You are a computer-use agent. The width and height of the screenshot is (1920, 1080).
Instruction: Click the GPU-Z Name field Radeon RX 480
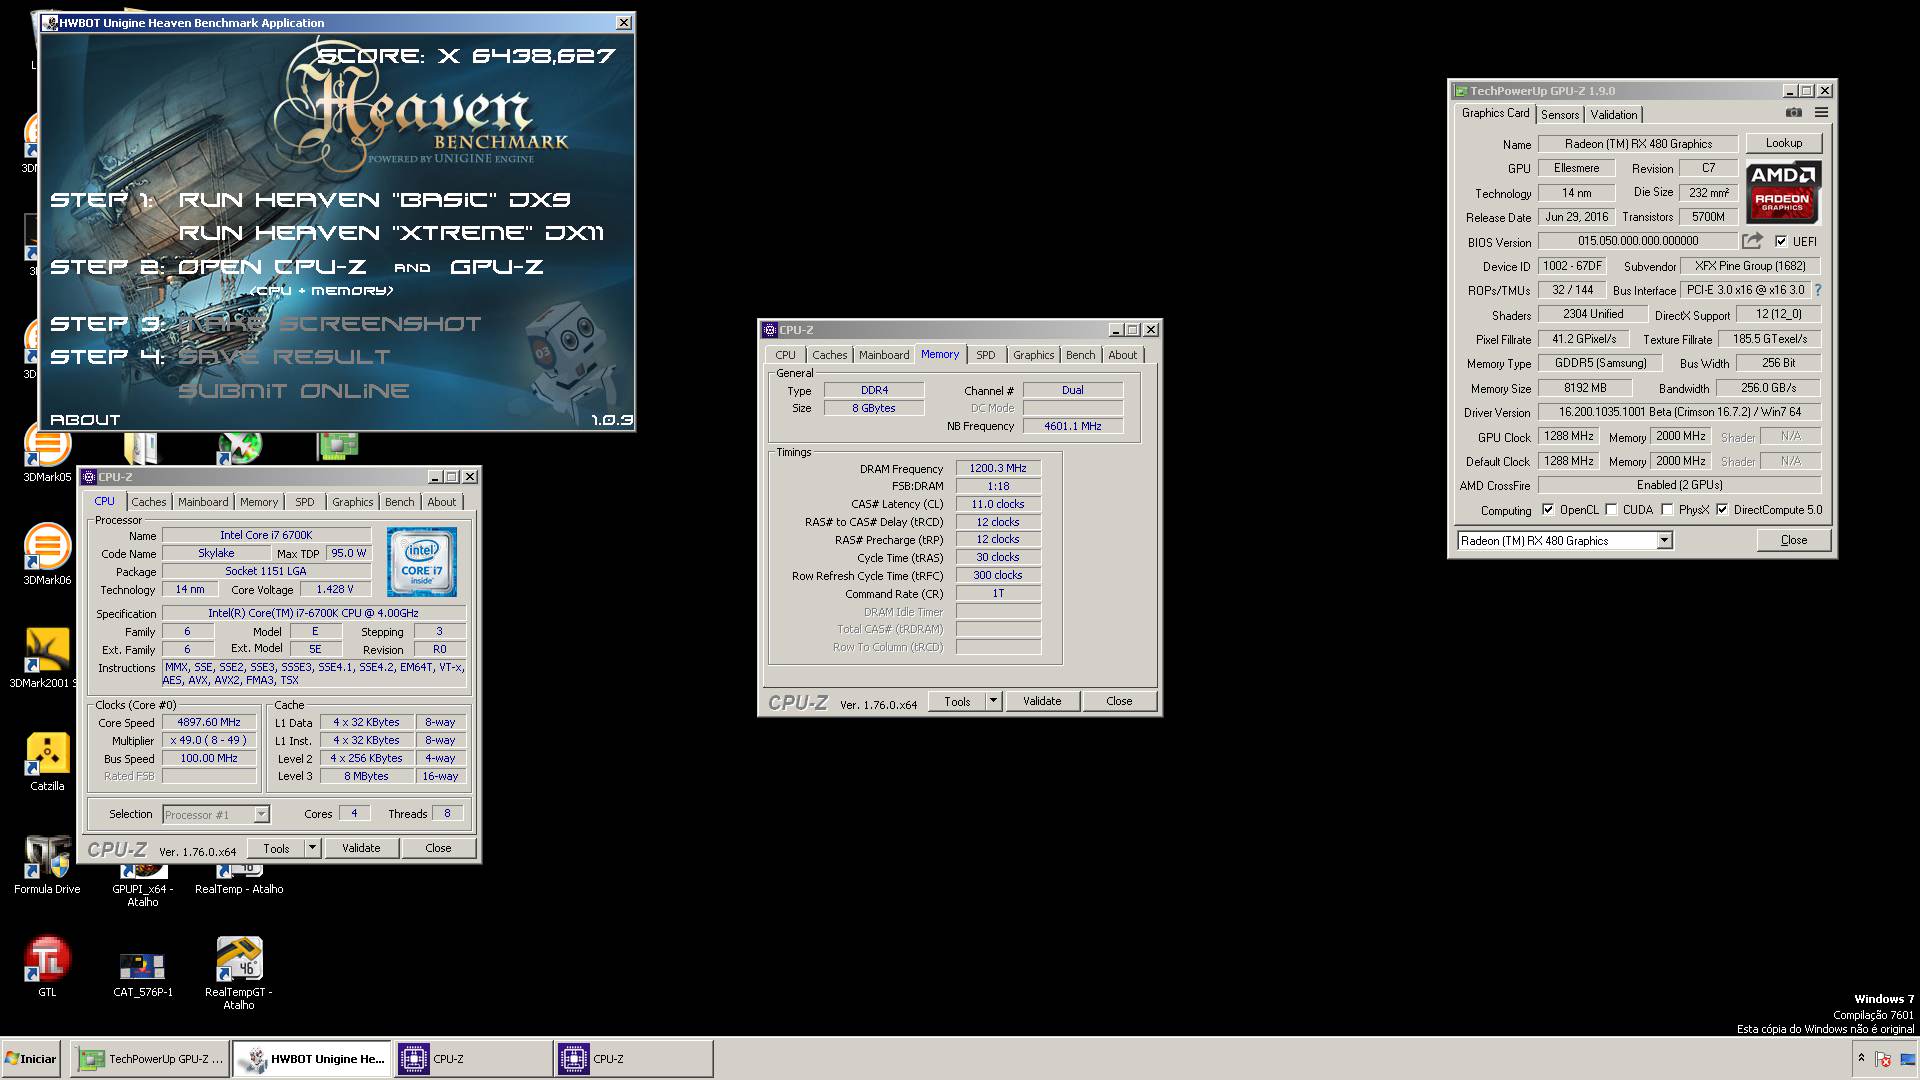coord(1638,144)
